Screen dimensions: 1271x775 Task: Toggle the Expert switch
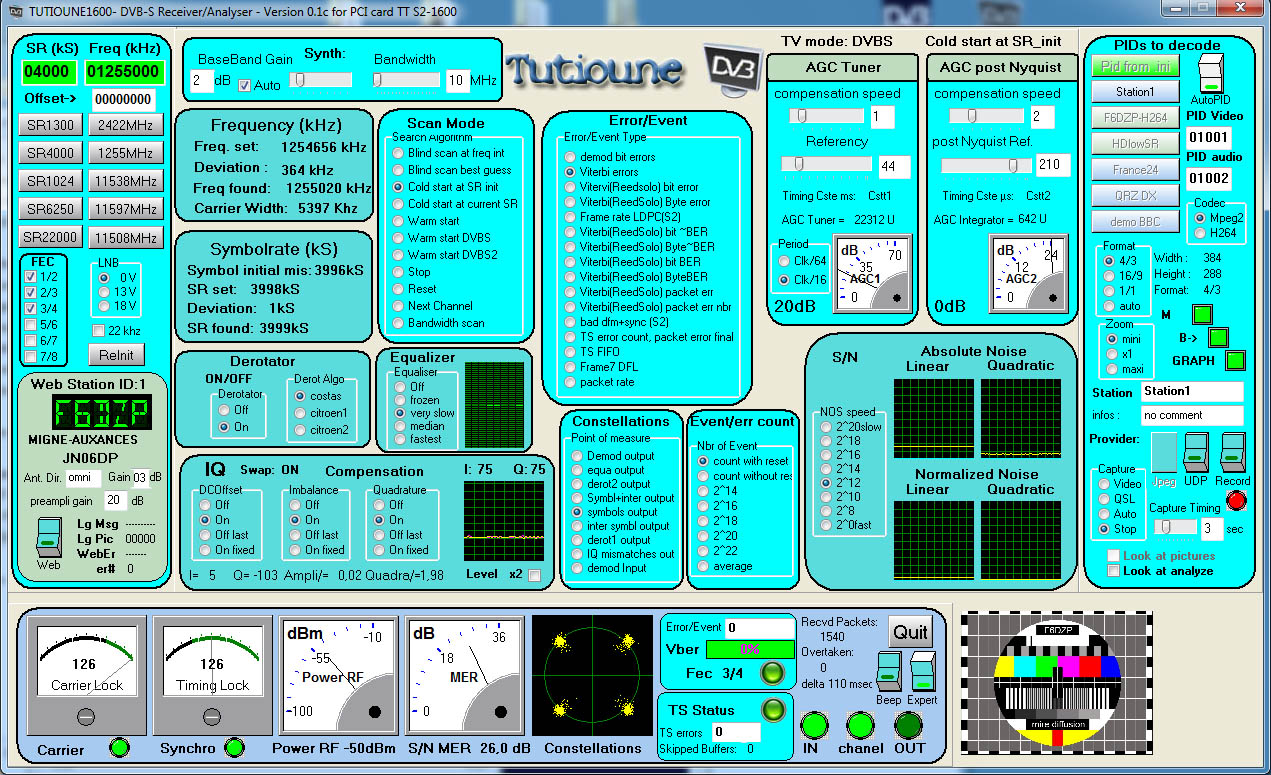coord(922,670)
